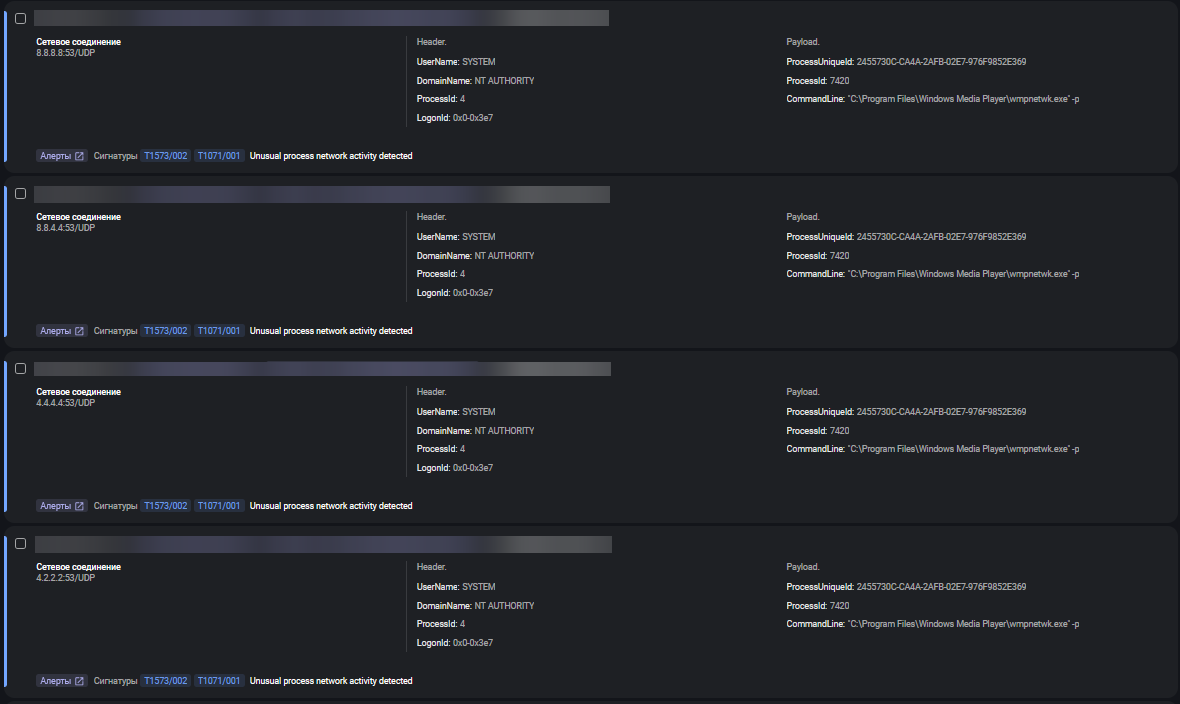Click T1071/001 signature tag in 8.8.8.8 event
The height and width of the screenshot is (704, 1180).
pos(219,156)
